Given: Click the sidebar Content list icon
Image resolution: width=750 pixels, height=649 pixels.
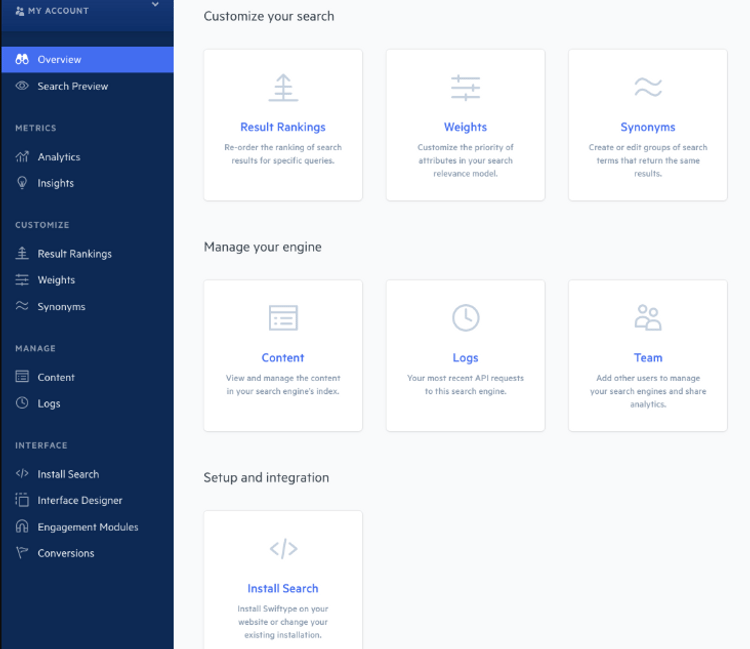Looking at the screenshot, I should tap(22, 377).
